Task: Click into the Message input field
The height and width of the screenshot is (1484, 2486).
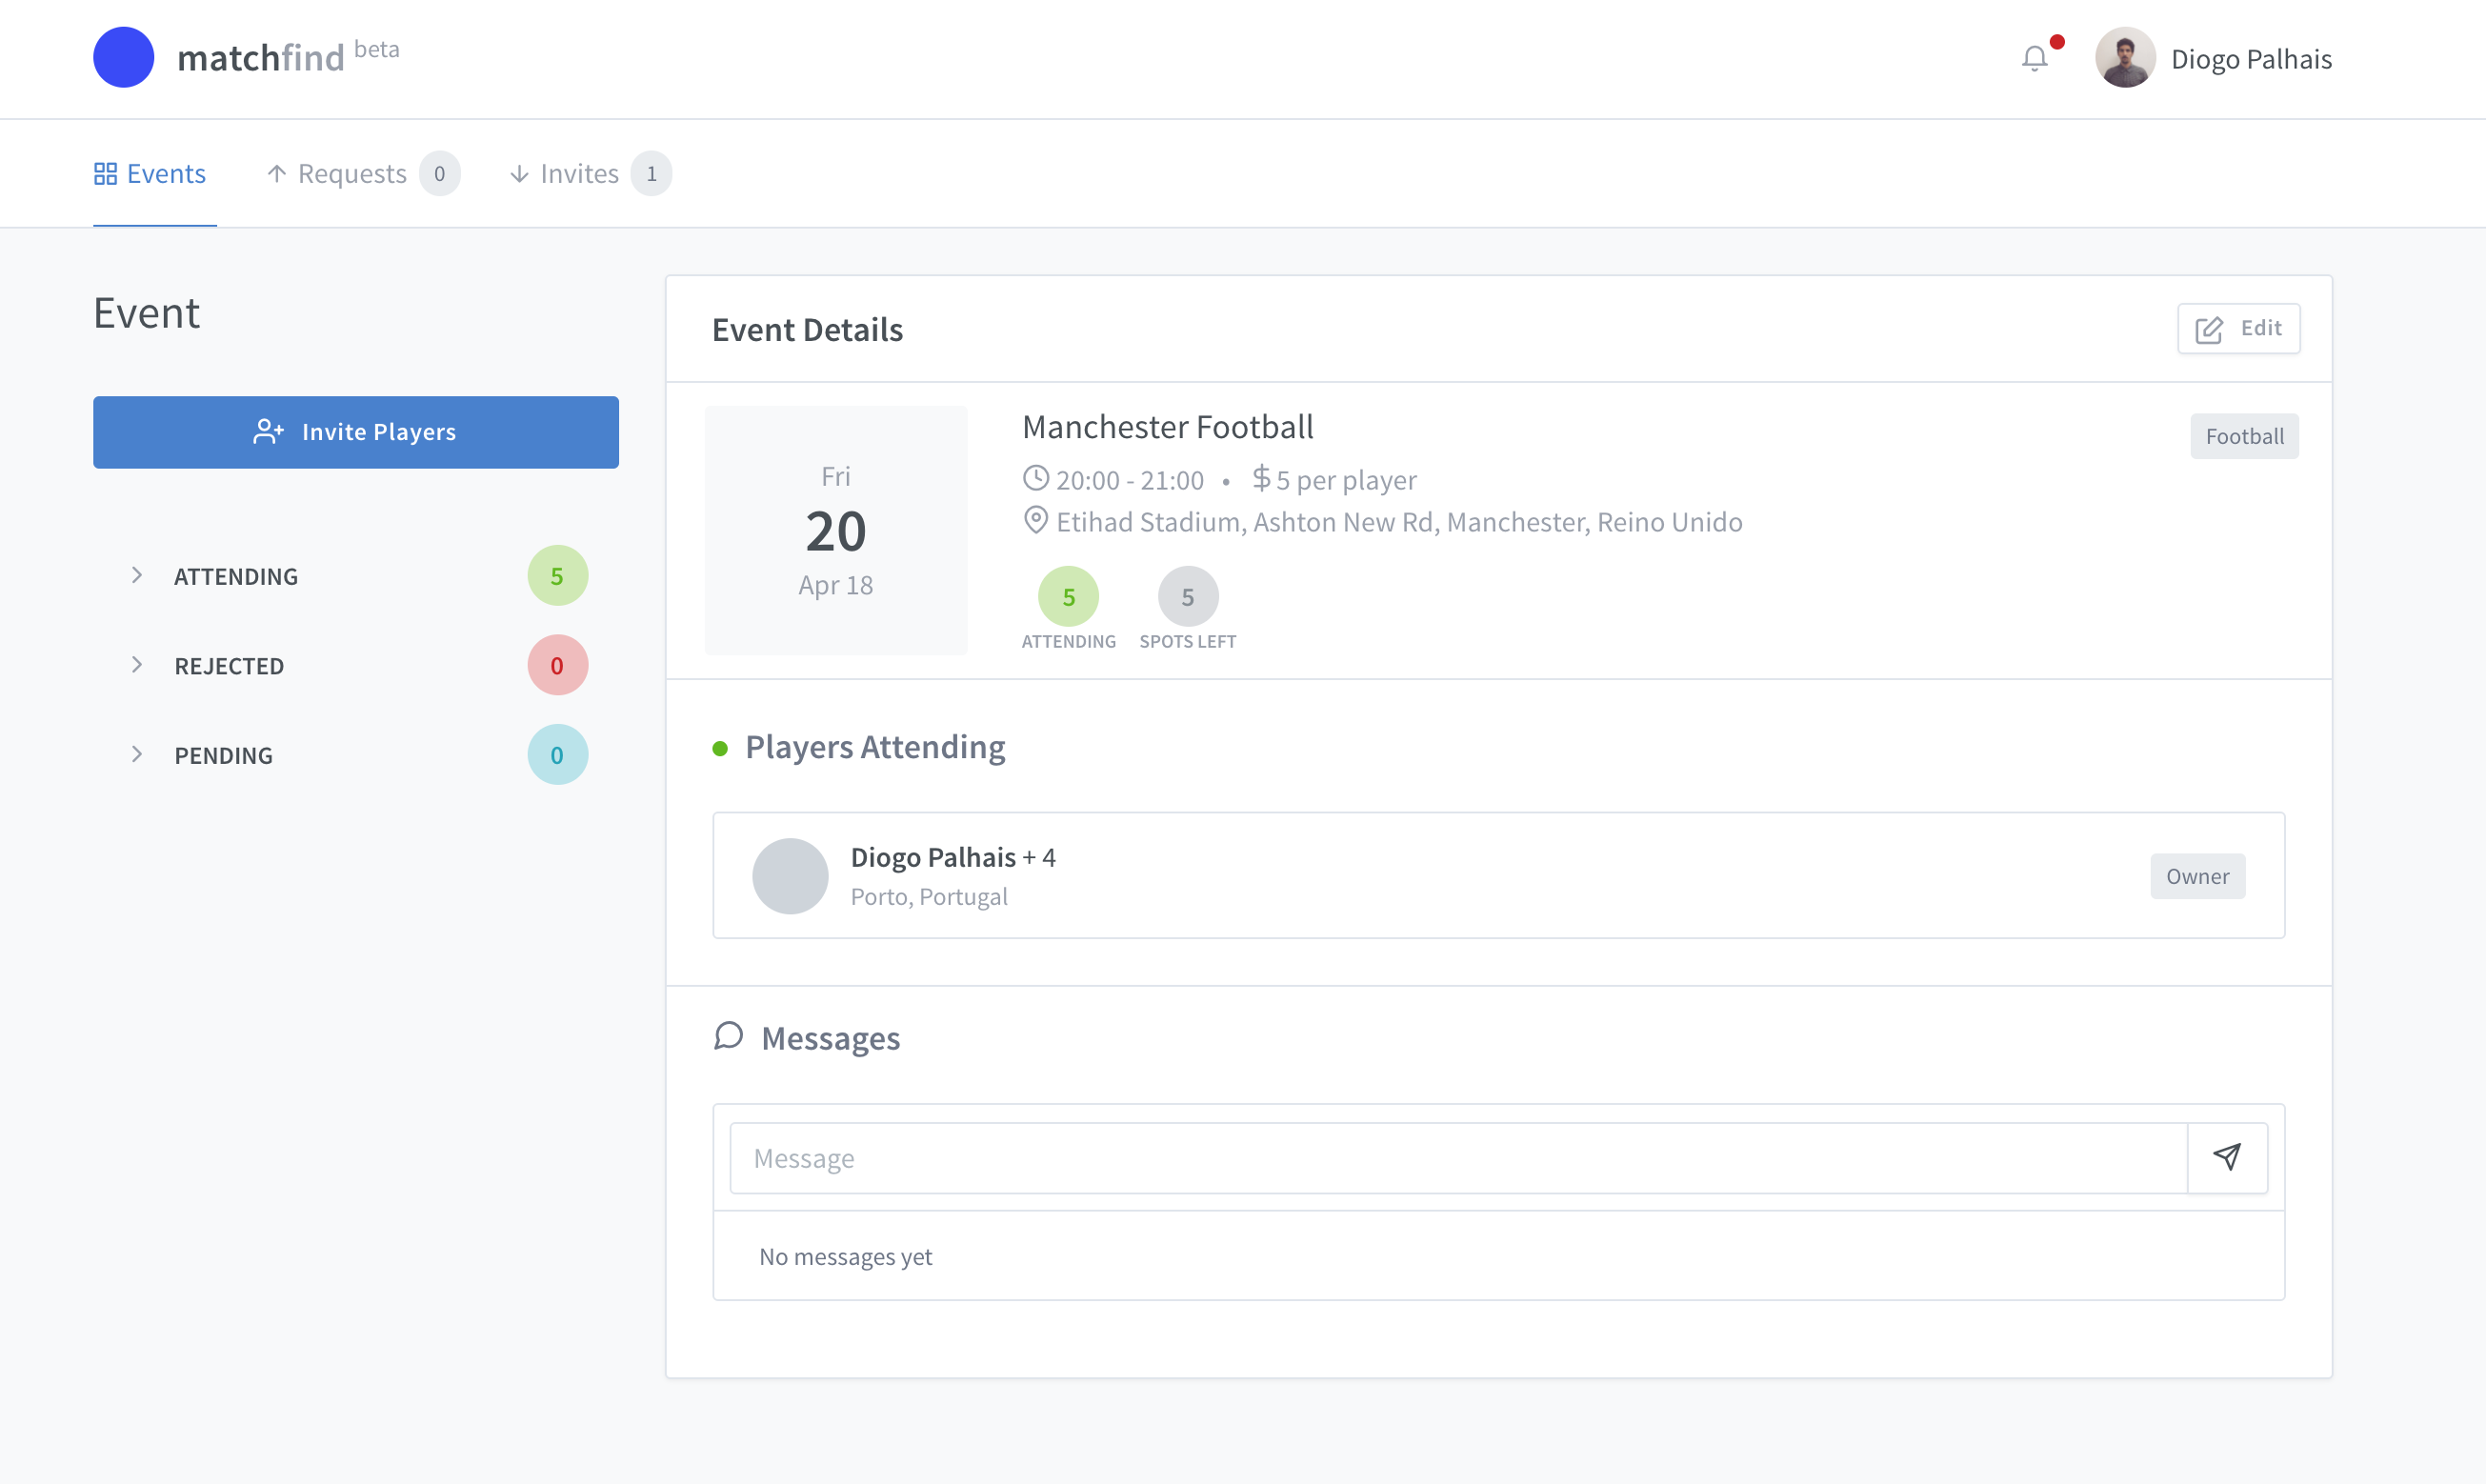Action: (1457, 1158)
